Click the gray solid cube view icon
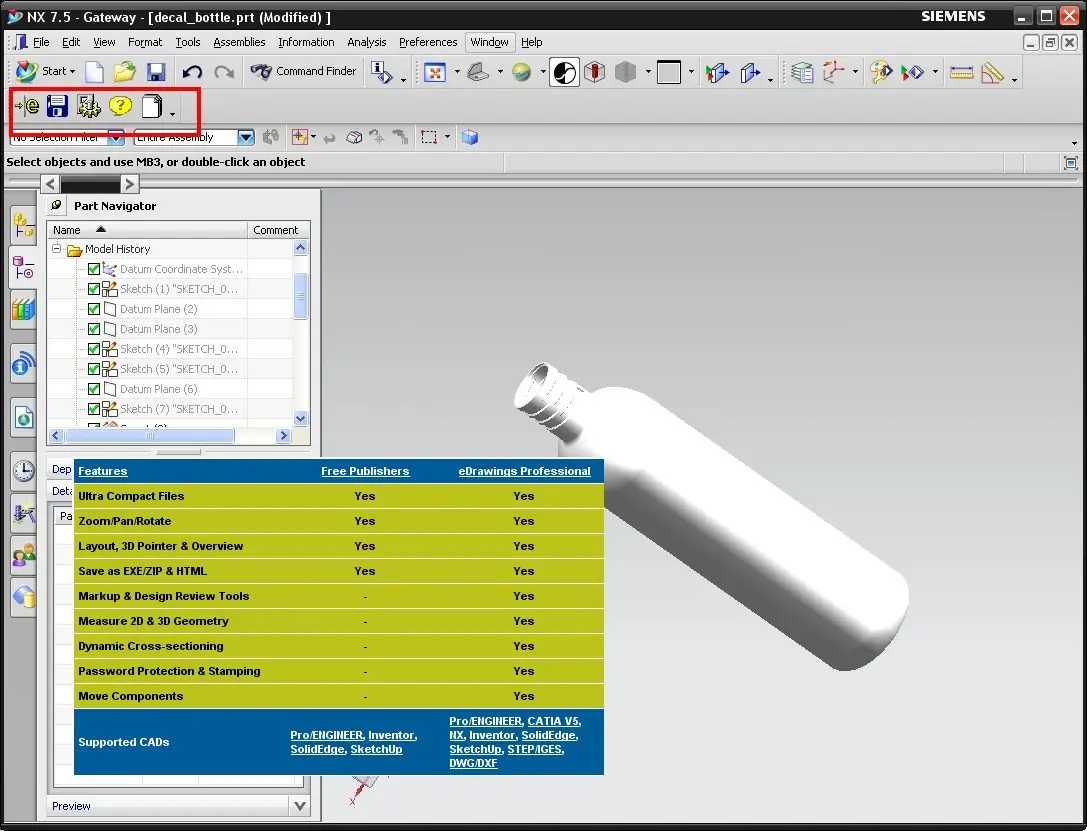1087x831 pixels. click(x=625, y=71)
